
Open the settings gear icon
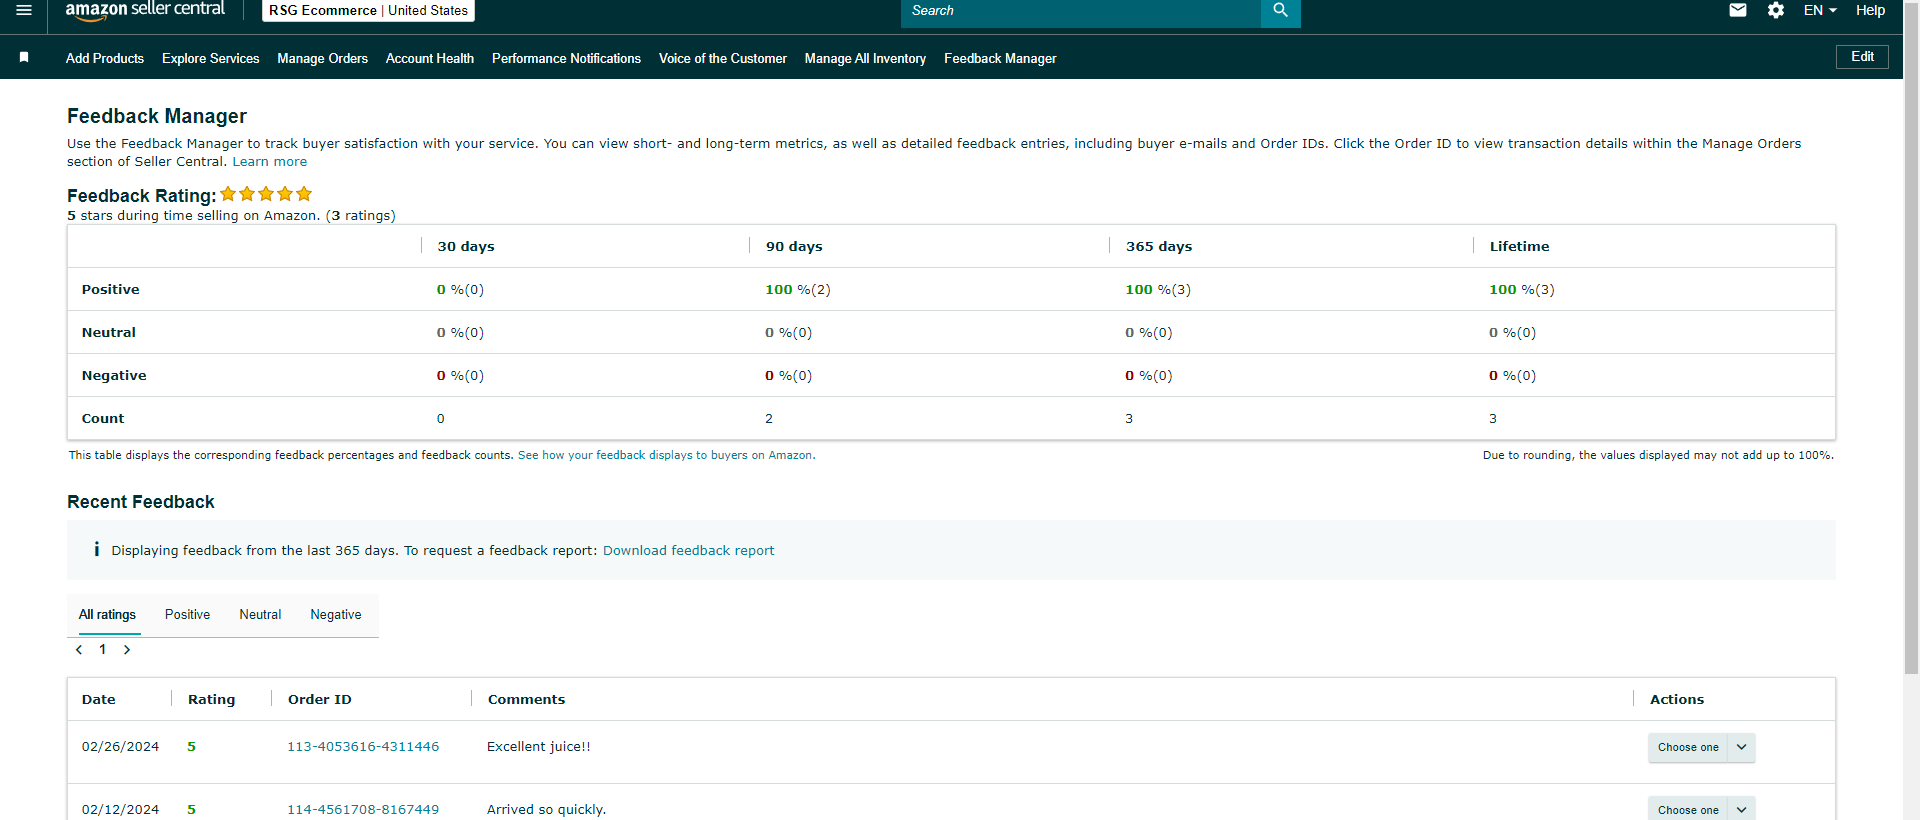tap(1776, 10)
